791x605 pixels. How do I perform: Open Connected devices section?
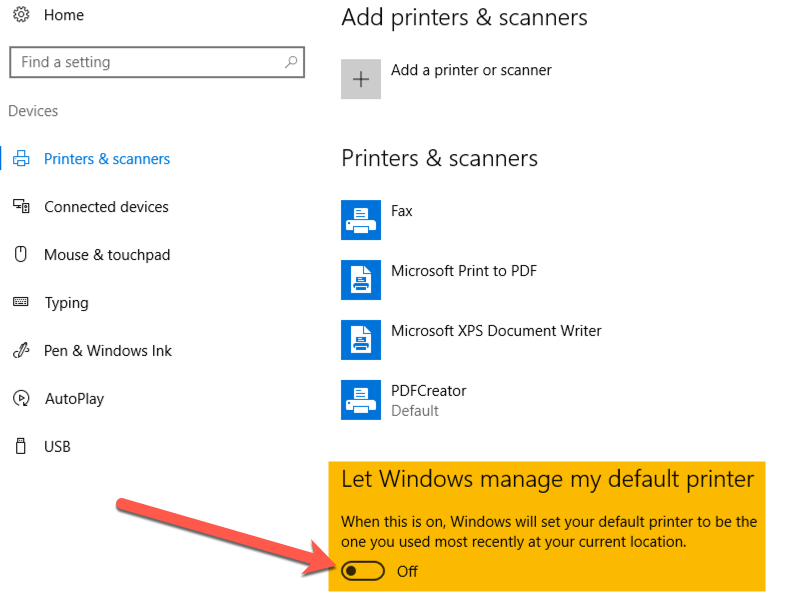[x=106, y=207]
